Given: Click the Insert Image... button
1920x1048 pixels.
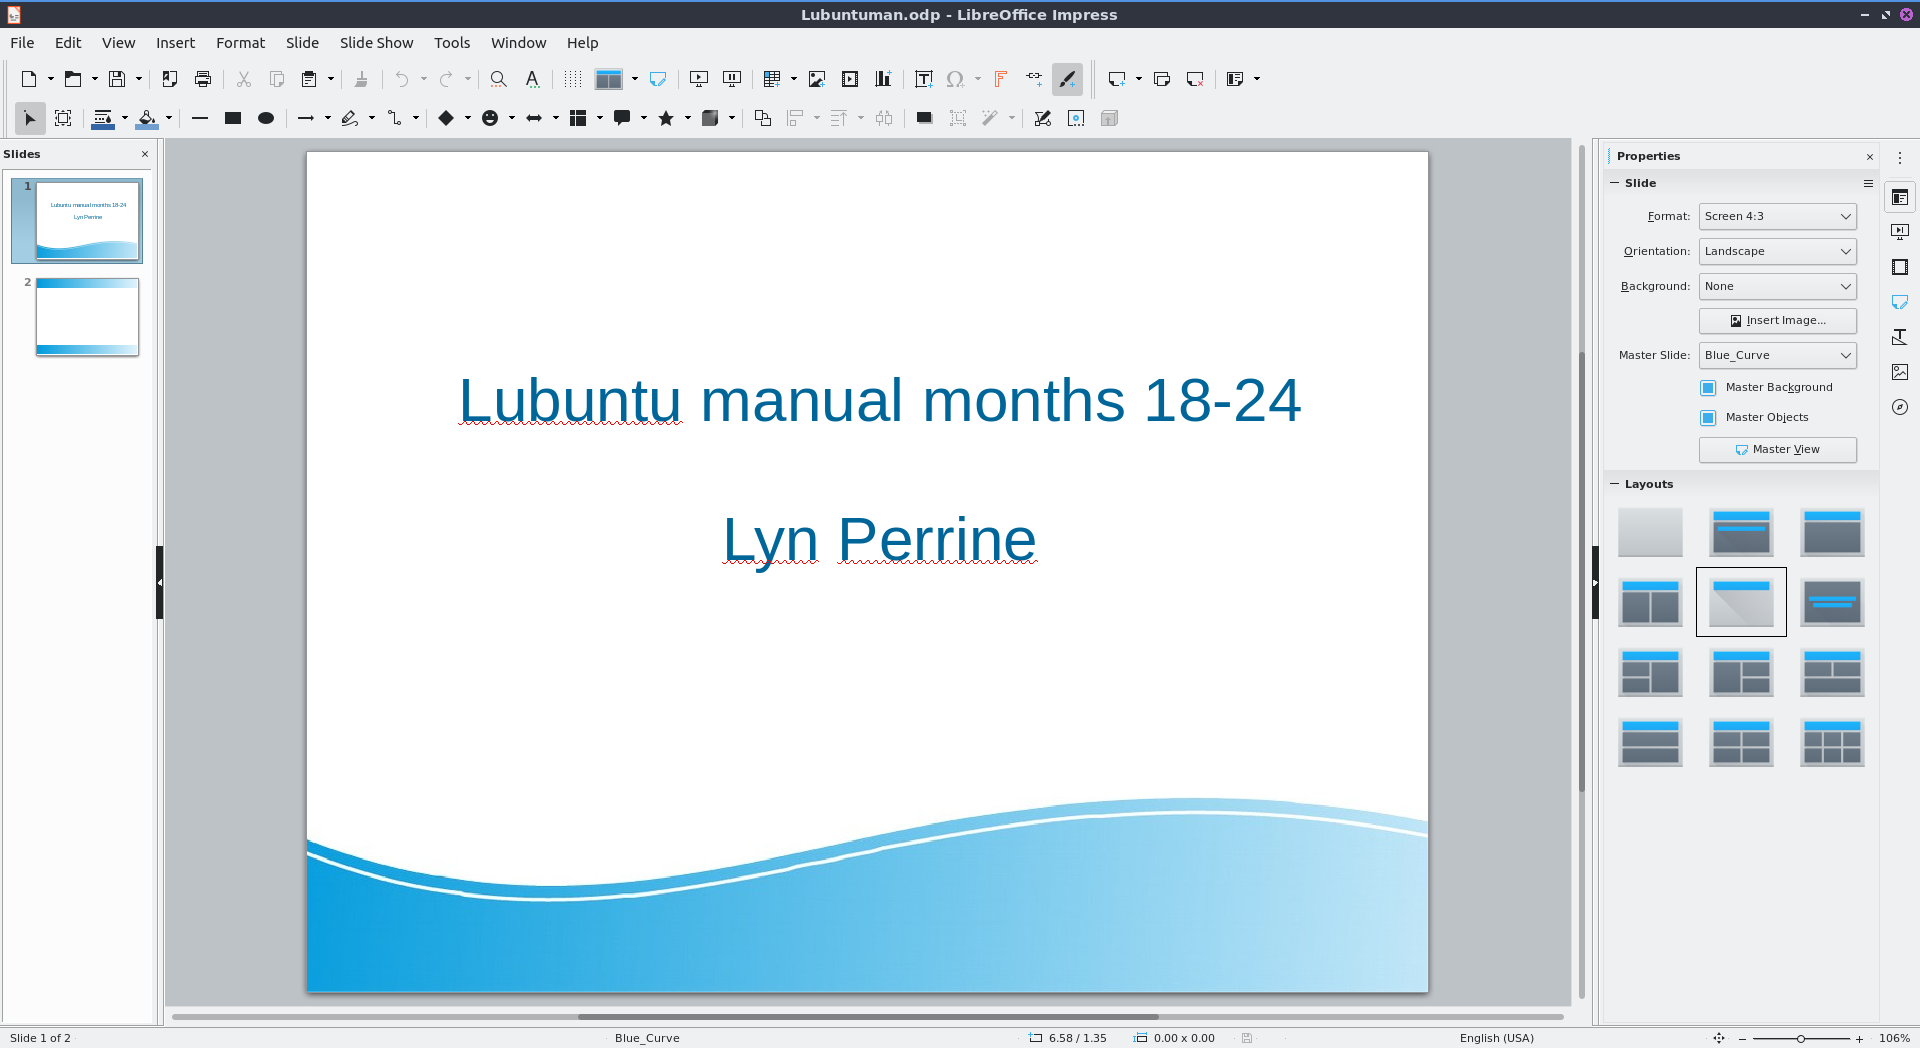Looking at the screenshot, I should click(1777, 321).
